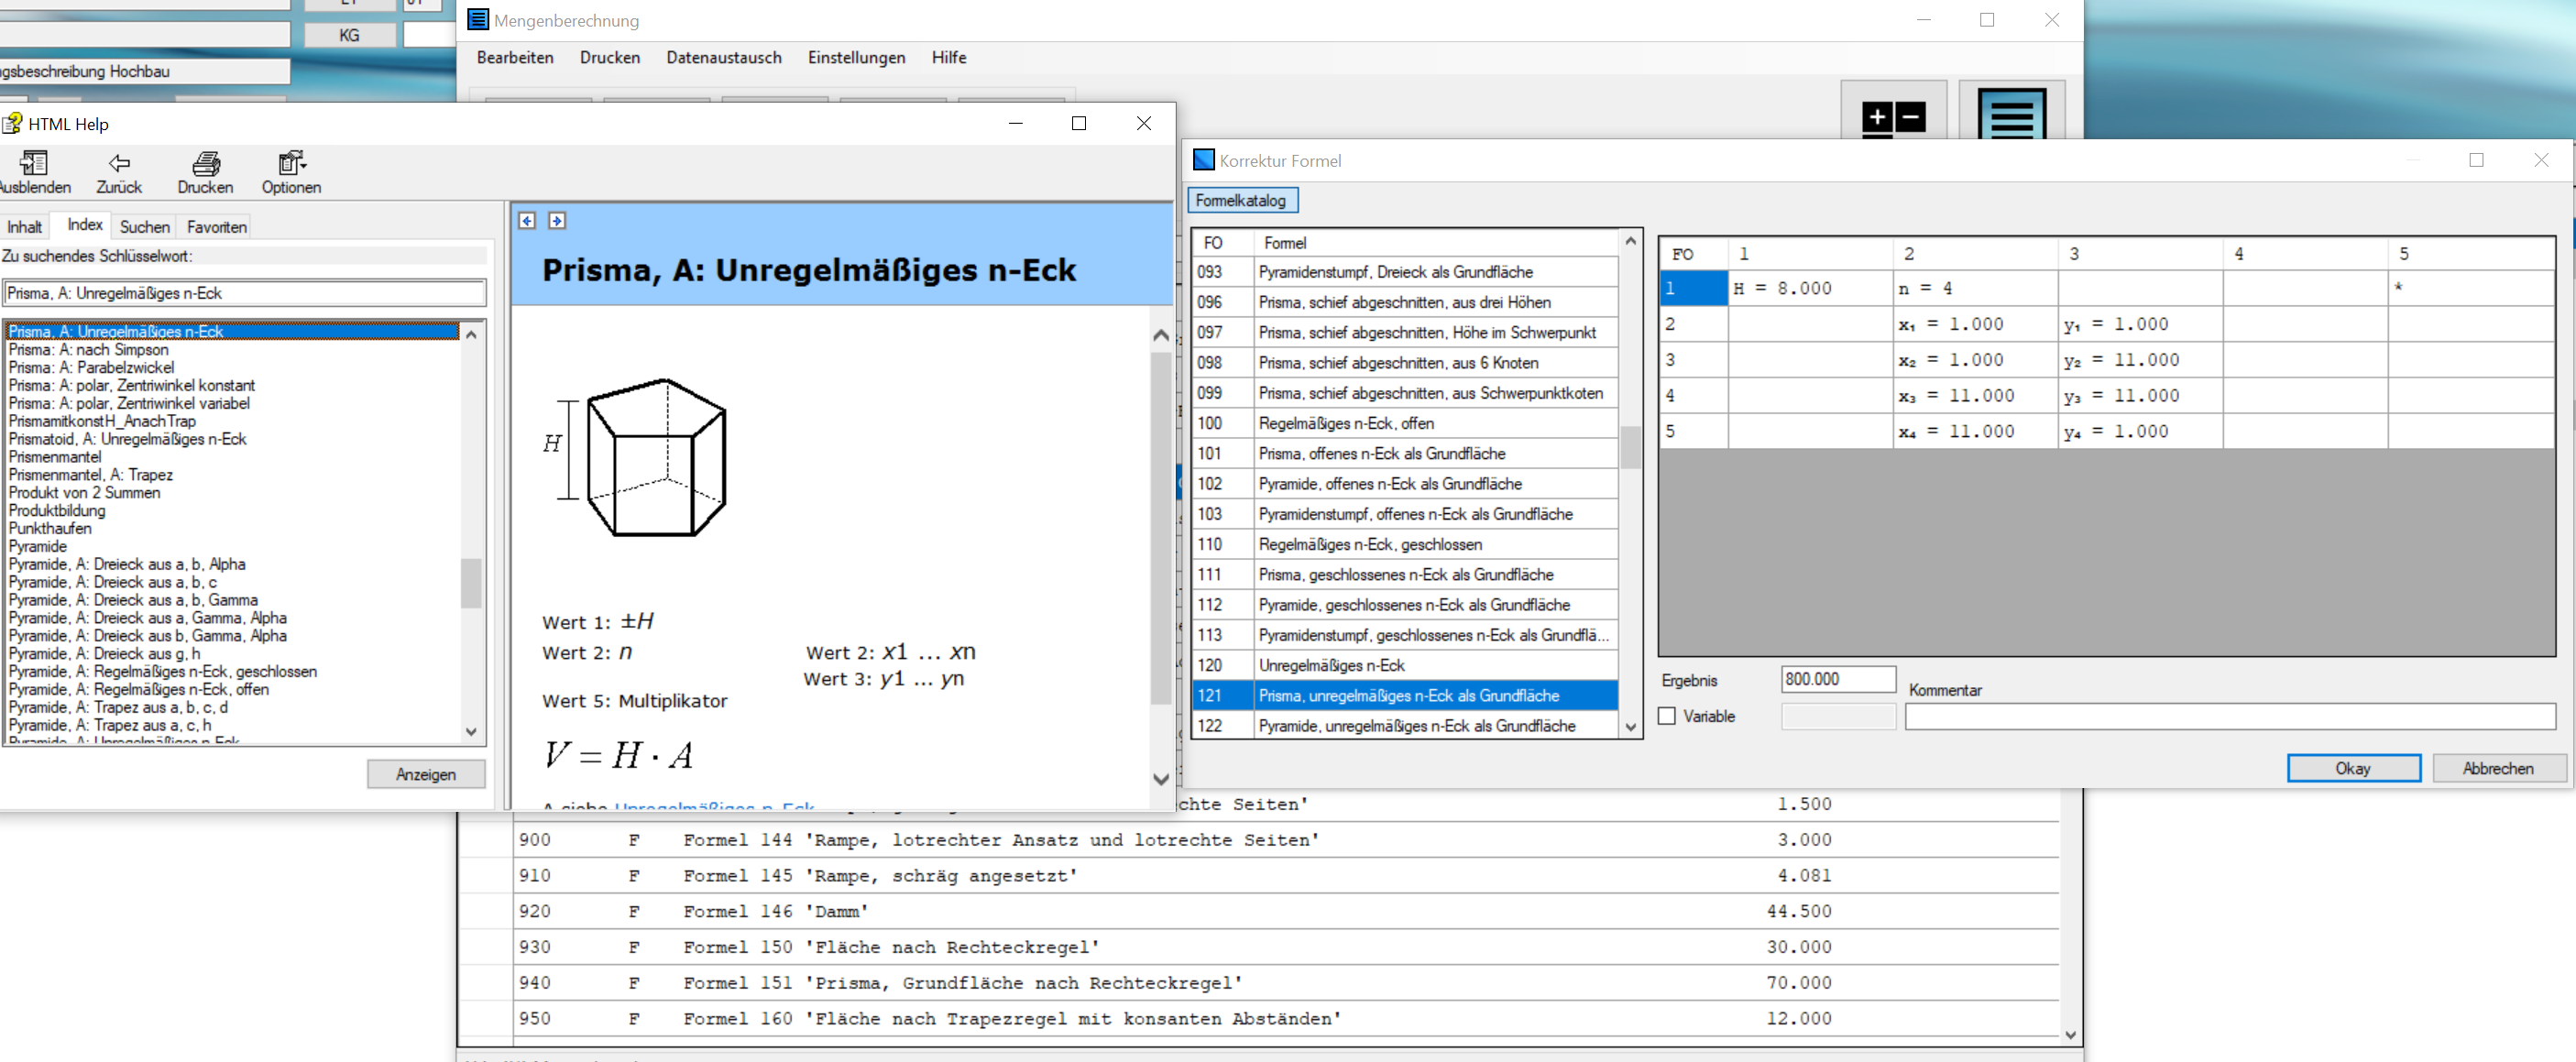Switch to the Inhalt tab
This screenshot has height=1062, width=2576.
point(25,227)
